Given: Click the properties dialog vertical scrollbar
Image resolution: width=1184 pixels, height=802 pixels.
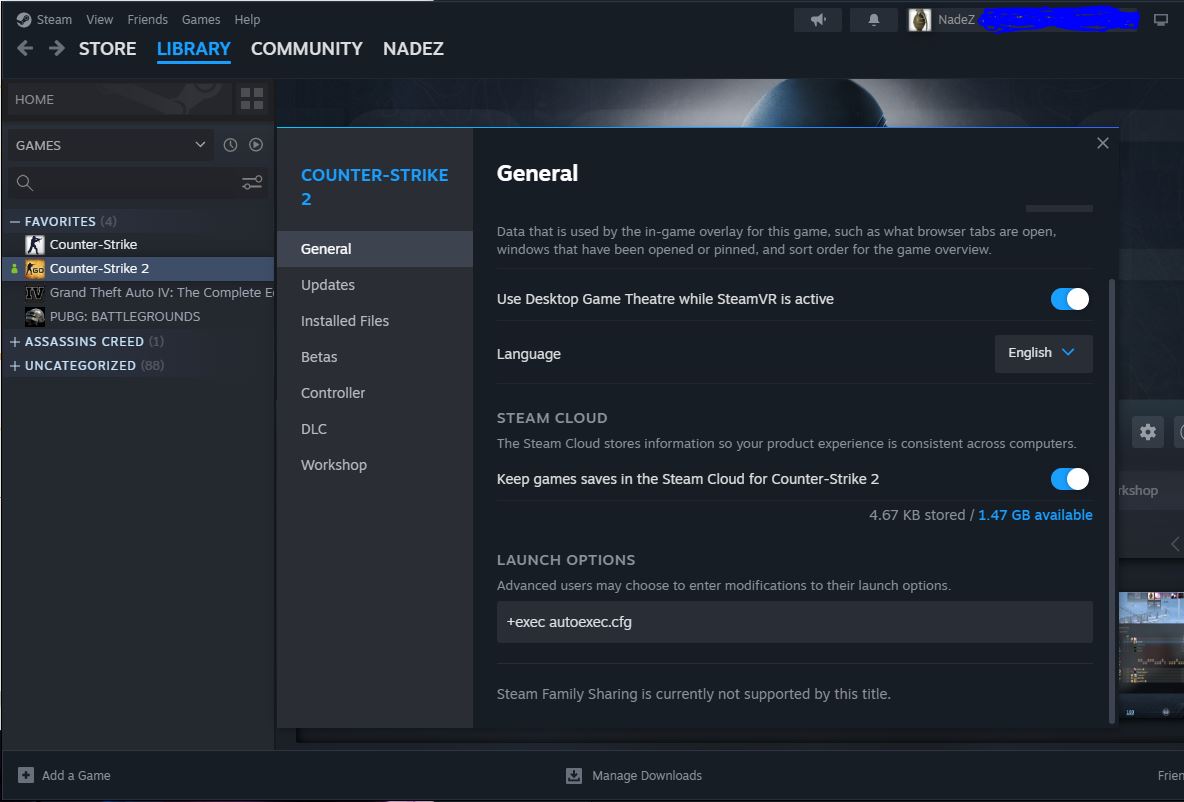Looking at the screenshot, I should pyautogui.click(x=1112, y=501).
